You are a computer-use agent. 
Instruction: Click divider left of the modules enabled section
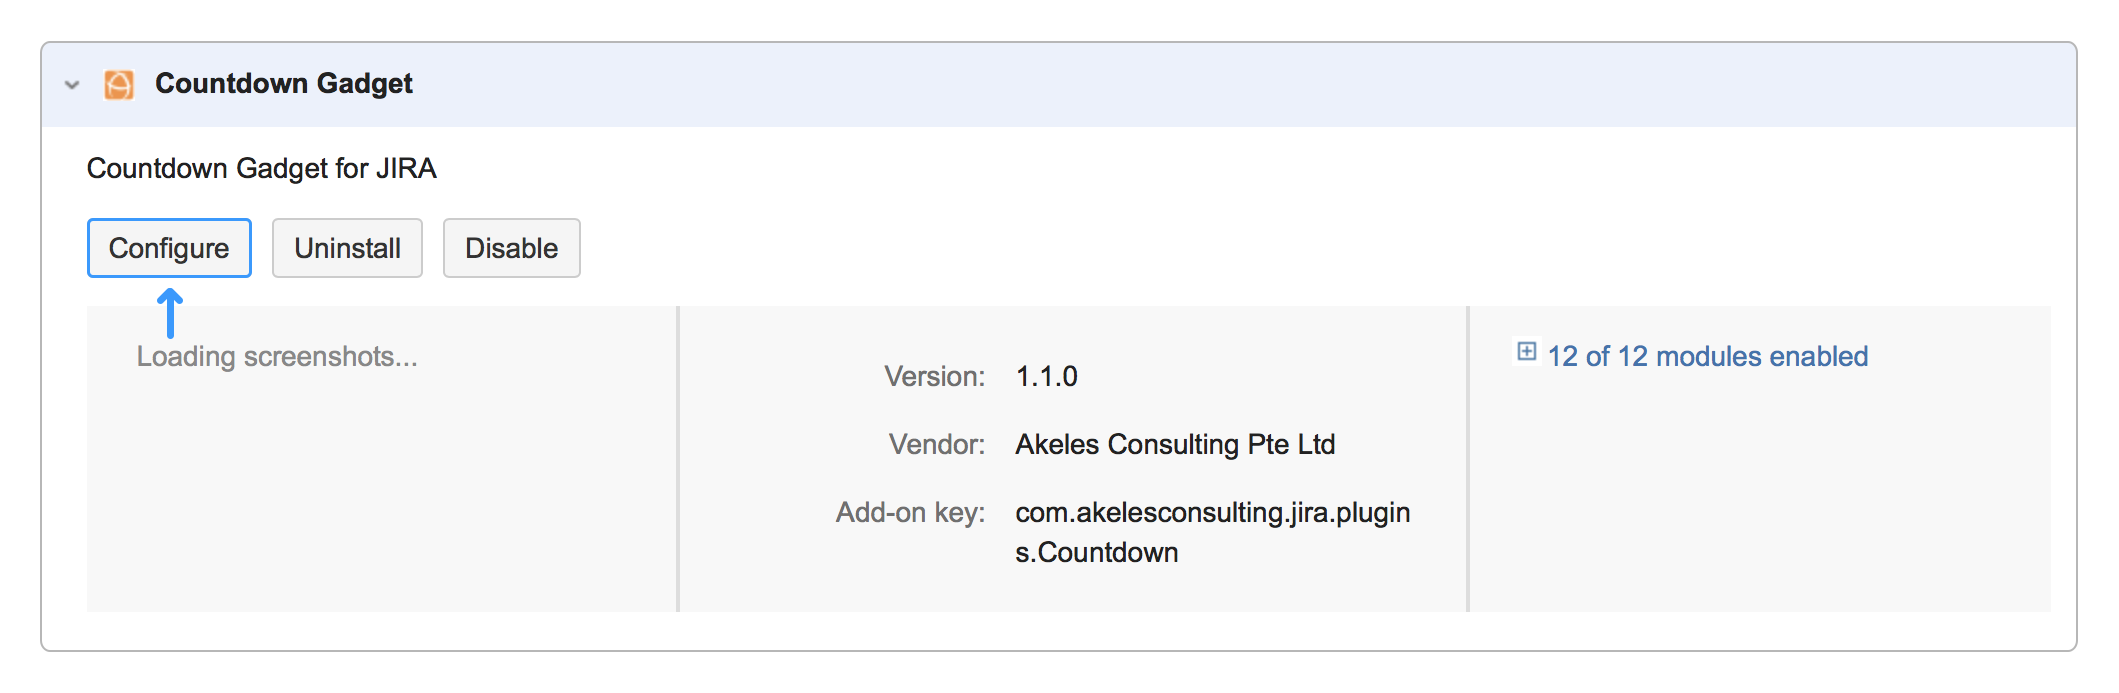tap(1467, 460)
